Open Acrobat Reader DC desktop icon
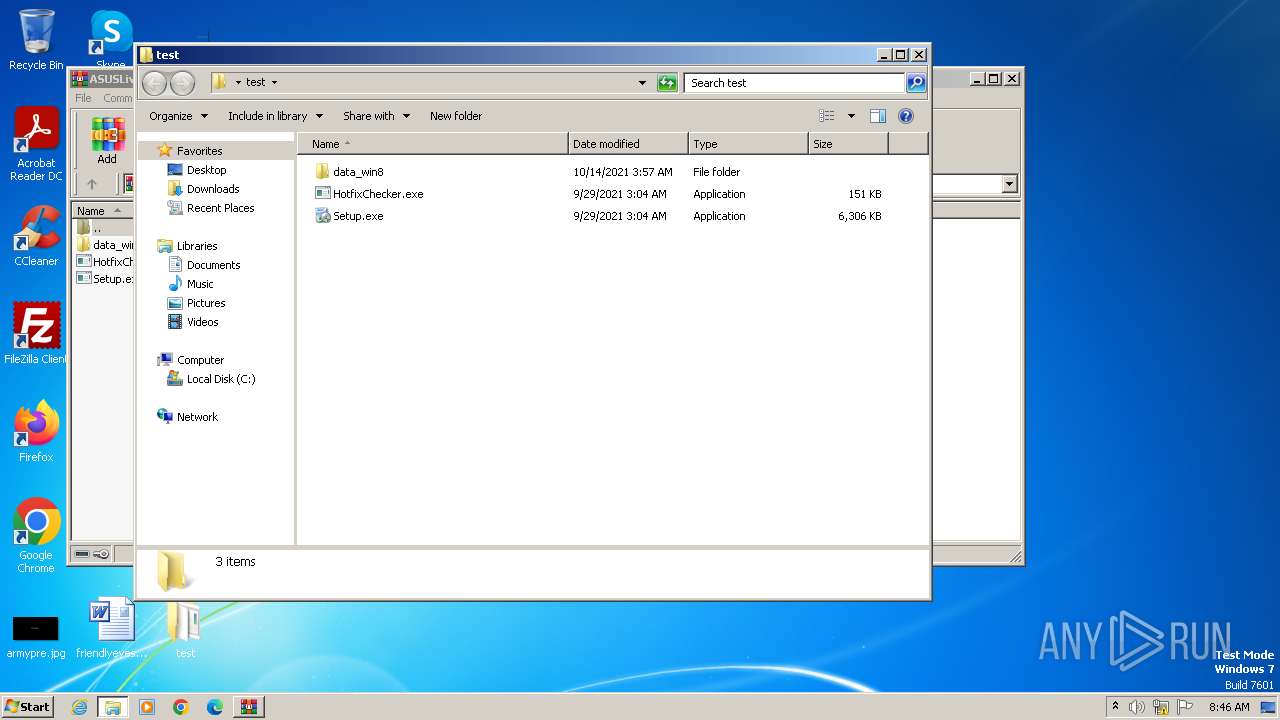 36,144
